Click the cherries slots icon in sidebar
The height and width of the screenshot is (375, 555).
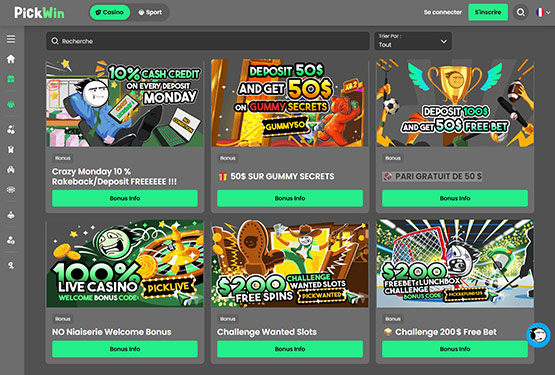pyautogui.click(x=11, y=130)
